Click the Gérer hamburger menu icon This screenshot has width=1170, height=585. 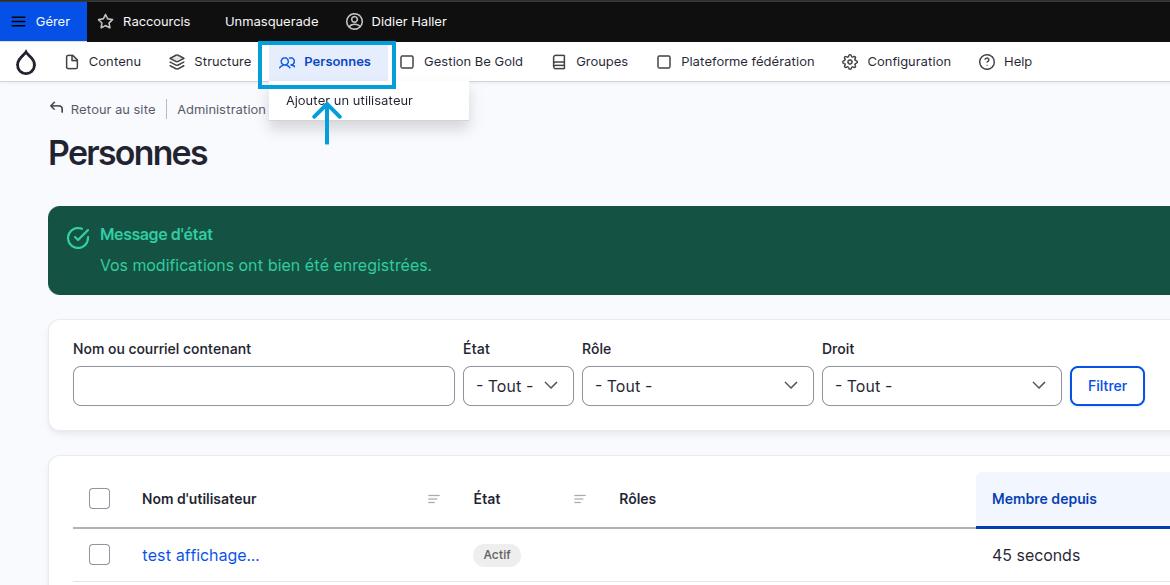pos(18,21)
